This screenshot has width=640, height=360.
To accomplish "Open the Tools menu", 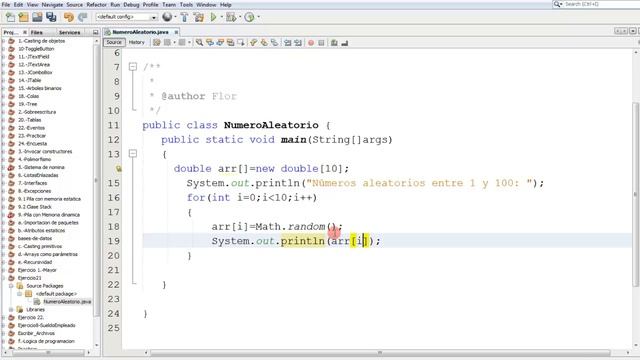I will coord(186,5).
